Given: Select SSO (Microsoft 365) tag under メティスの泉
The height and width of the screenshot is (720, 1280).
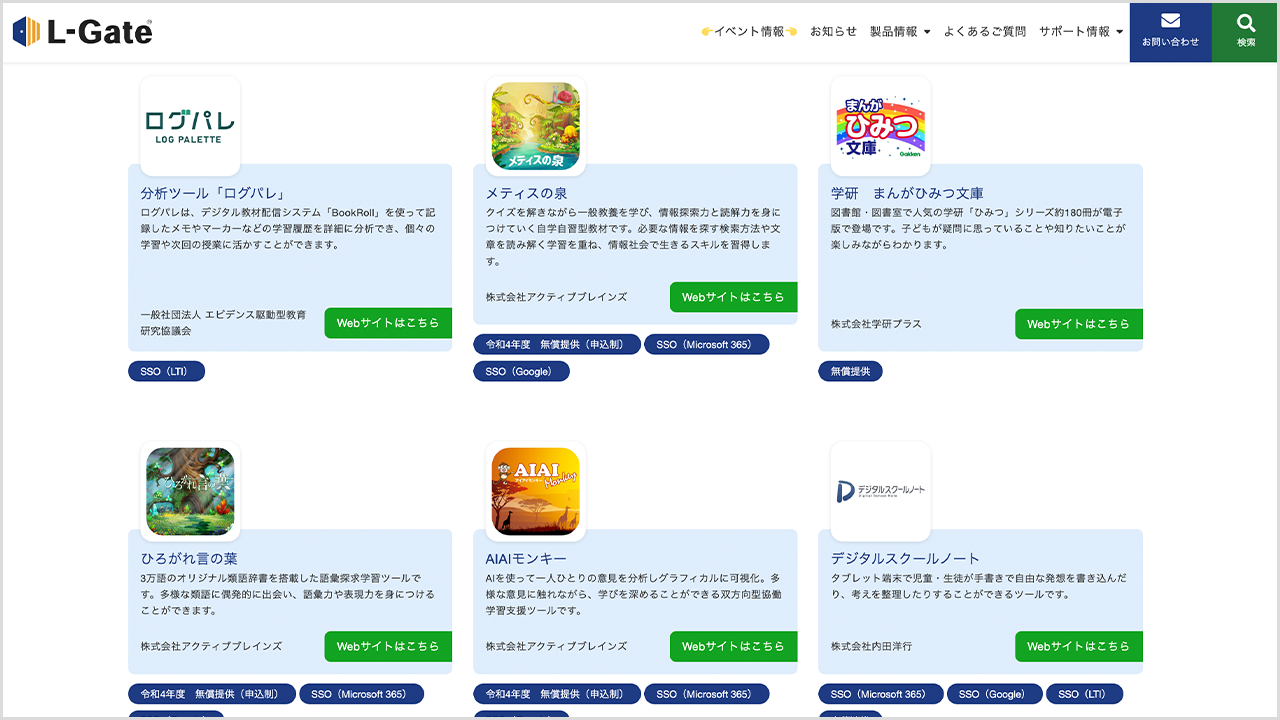Looking at the screenshot, I should coord(706,344).
